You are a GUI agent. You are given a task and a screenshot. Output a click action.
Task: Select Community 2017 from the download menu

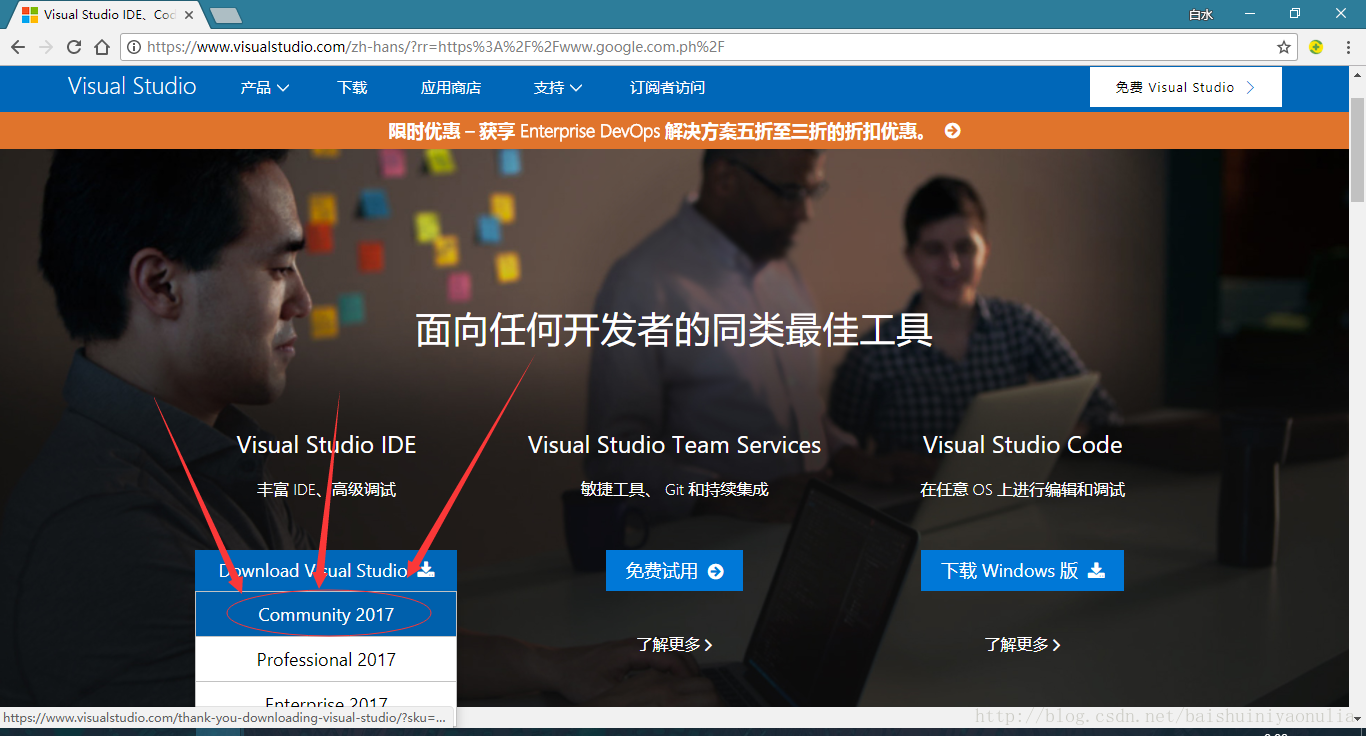pos(326,614)
